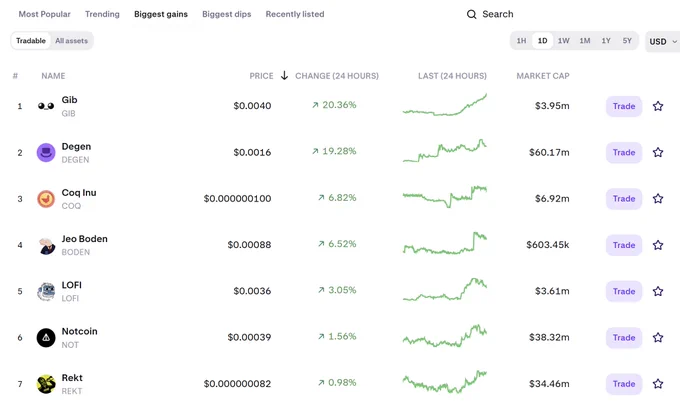Click the Jeo Boden asset name
The width and height of the screenshot is (680, 405).
[85, 239]
